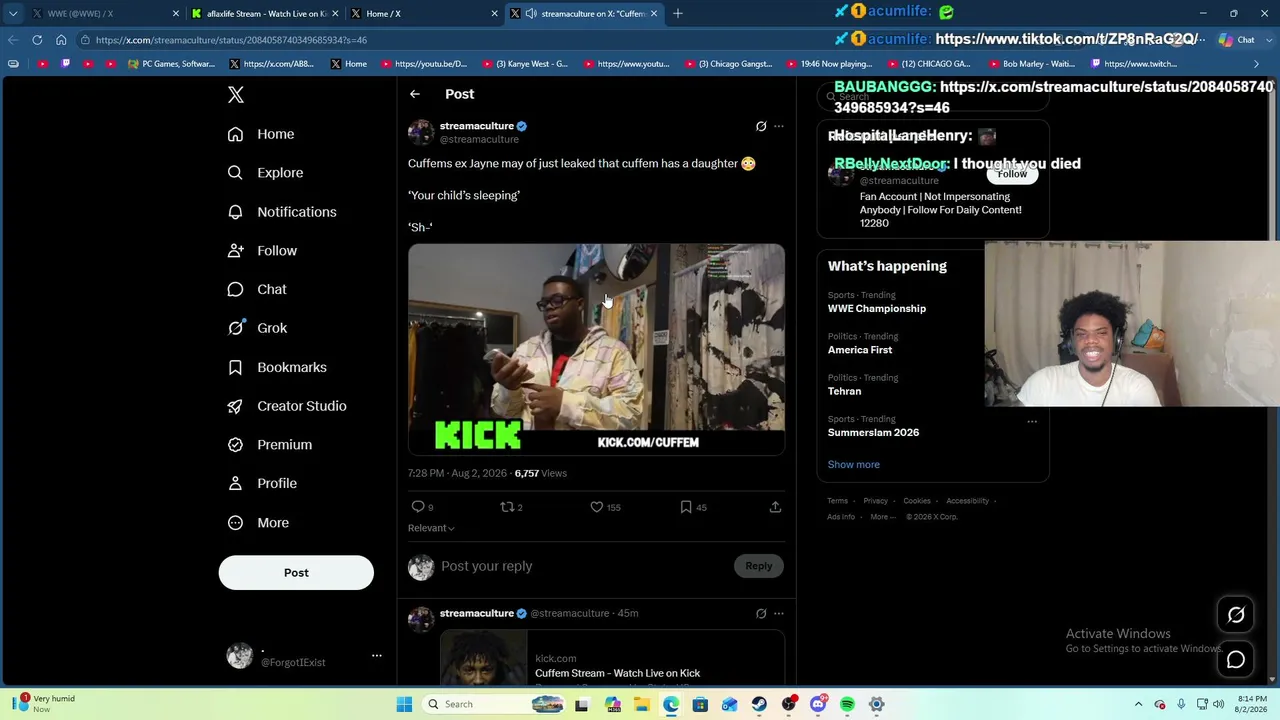
Task: Open options dots for Summerslam 2026 trend
Action: pyautogui.click(x=1032, y=421)
